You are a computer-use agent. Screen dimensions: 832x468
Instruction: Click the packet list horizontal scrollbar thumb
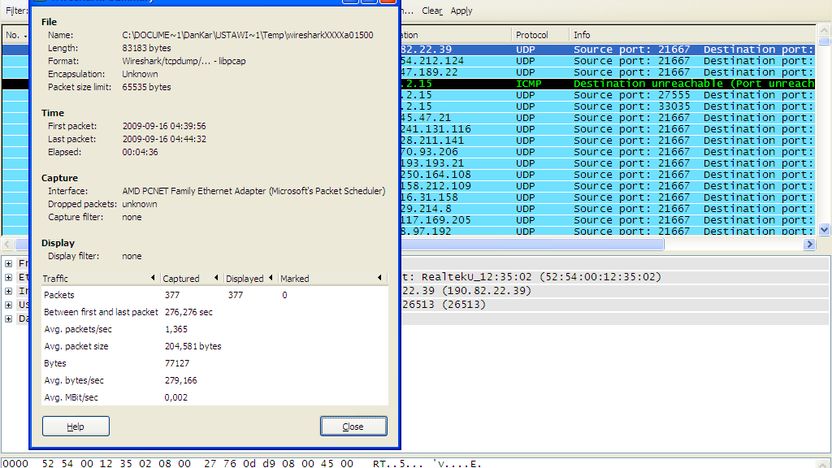point(532,244)
